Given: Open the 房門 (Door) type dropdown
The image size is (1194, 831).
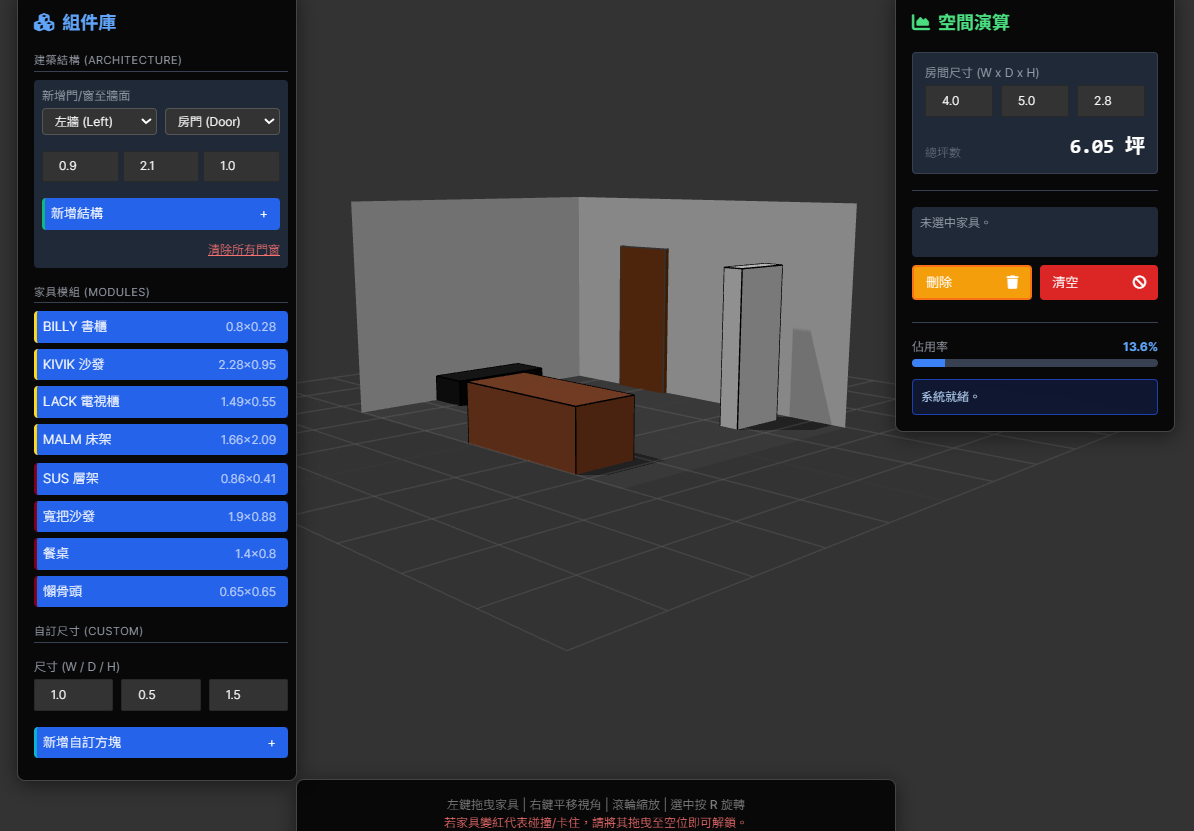Looking at the screenshot, I should click(222, 121).
